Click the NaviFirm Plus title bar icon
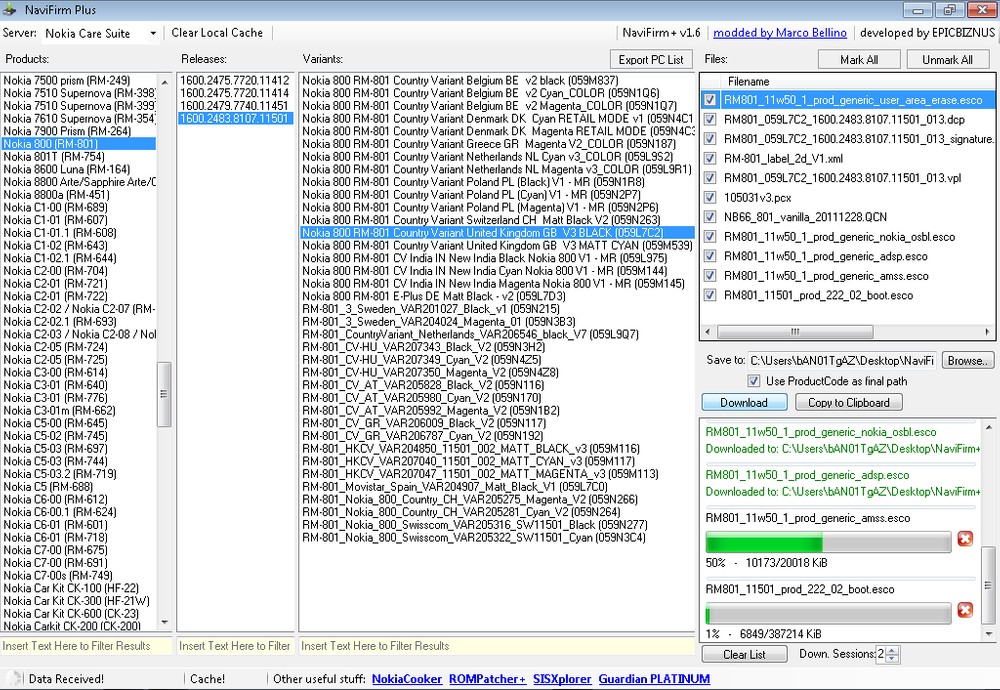 (10, 10)
